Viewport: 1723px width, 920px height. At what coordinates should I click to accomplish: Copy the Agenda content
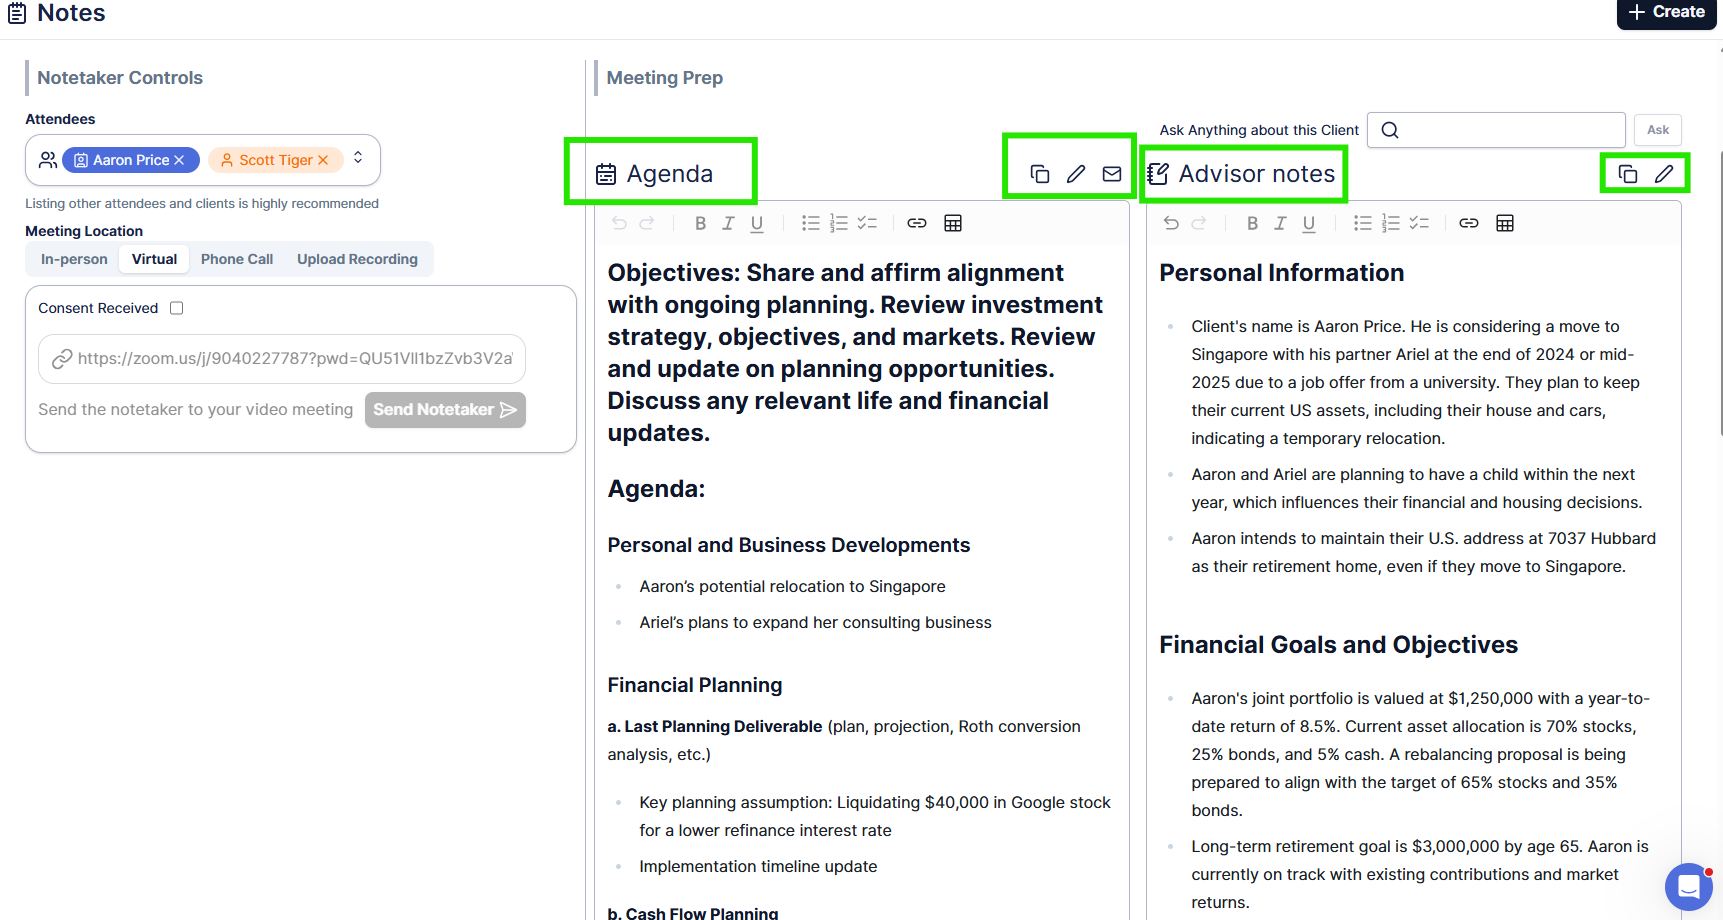1040,174
